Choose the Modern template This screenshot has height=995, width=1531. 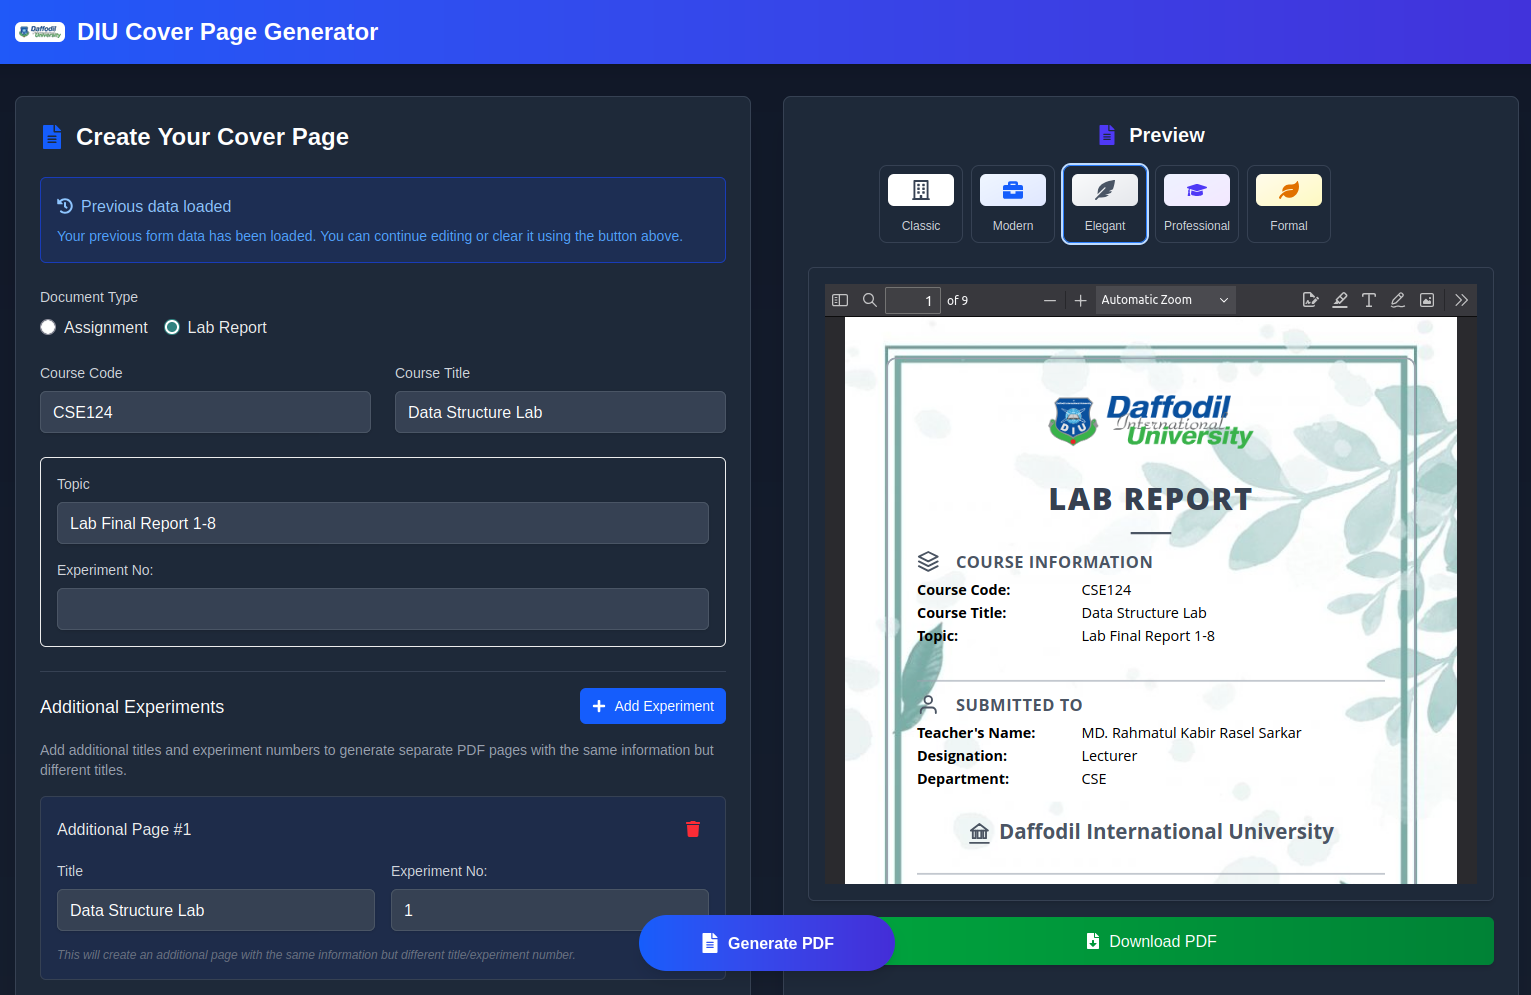[x=1013, y=204]
